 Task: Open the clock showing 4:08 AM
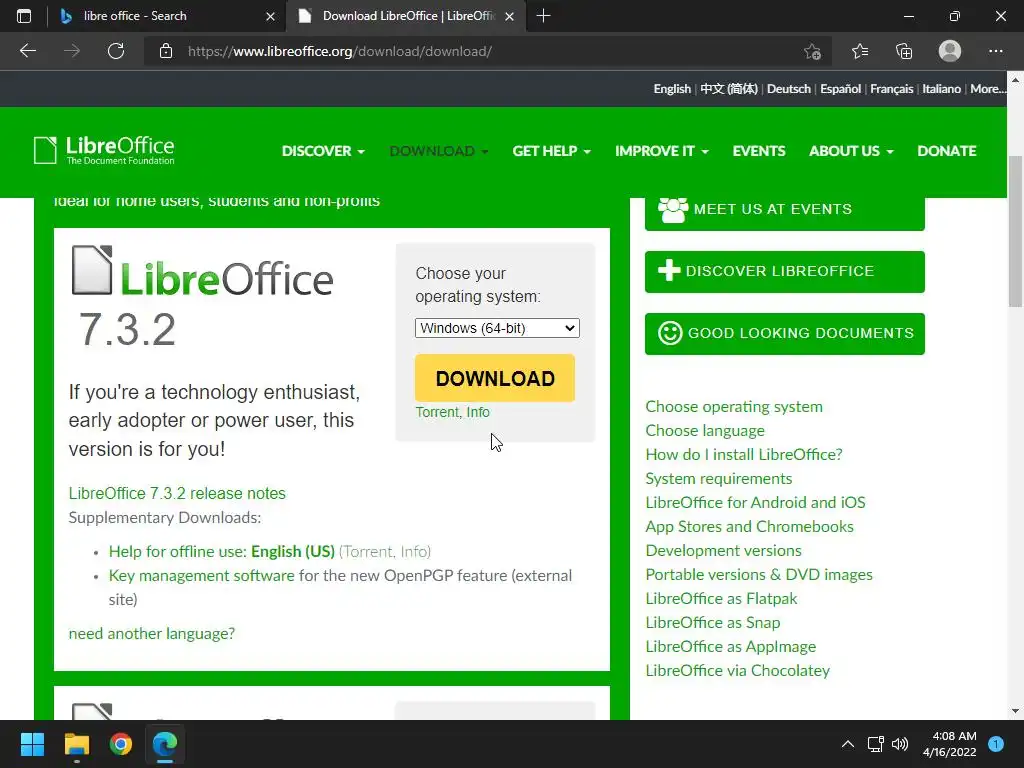[x=950, y=744]
